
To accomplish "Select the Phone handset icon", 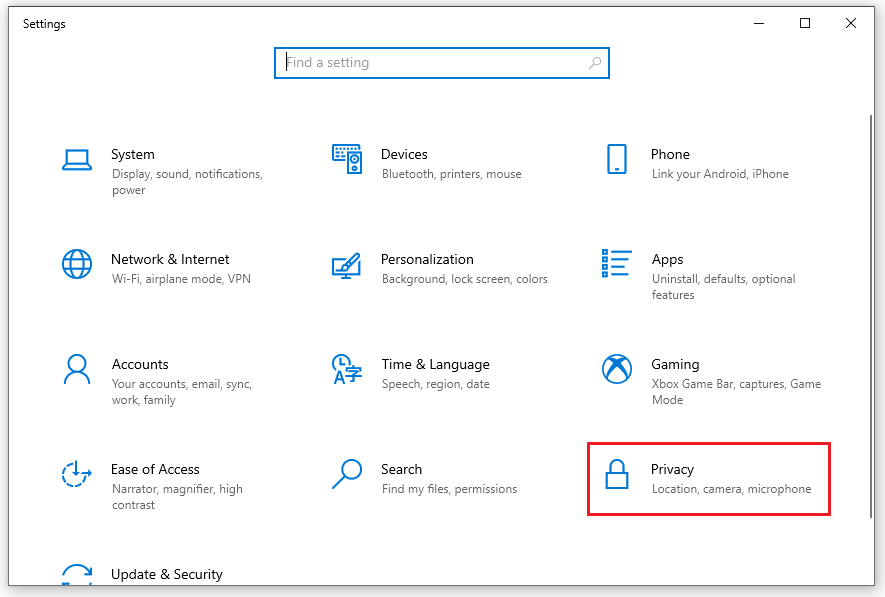I will coord(616,159).
